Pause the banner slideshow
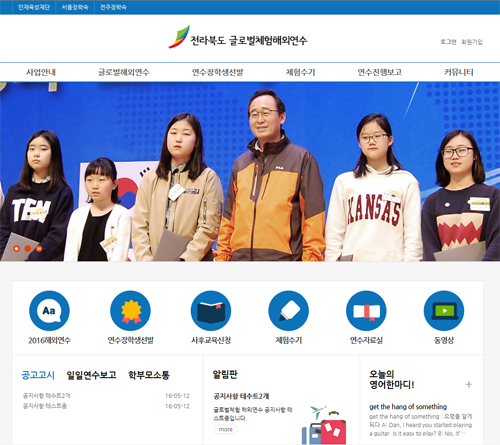The height and width of the screenshot is (445, 500). [39, 249]
